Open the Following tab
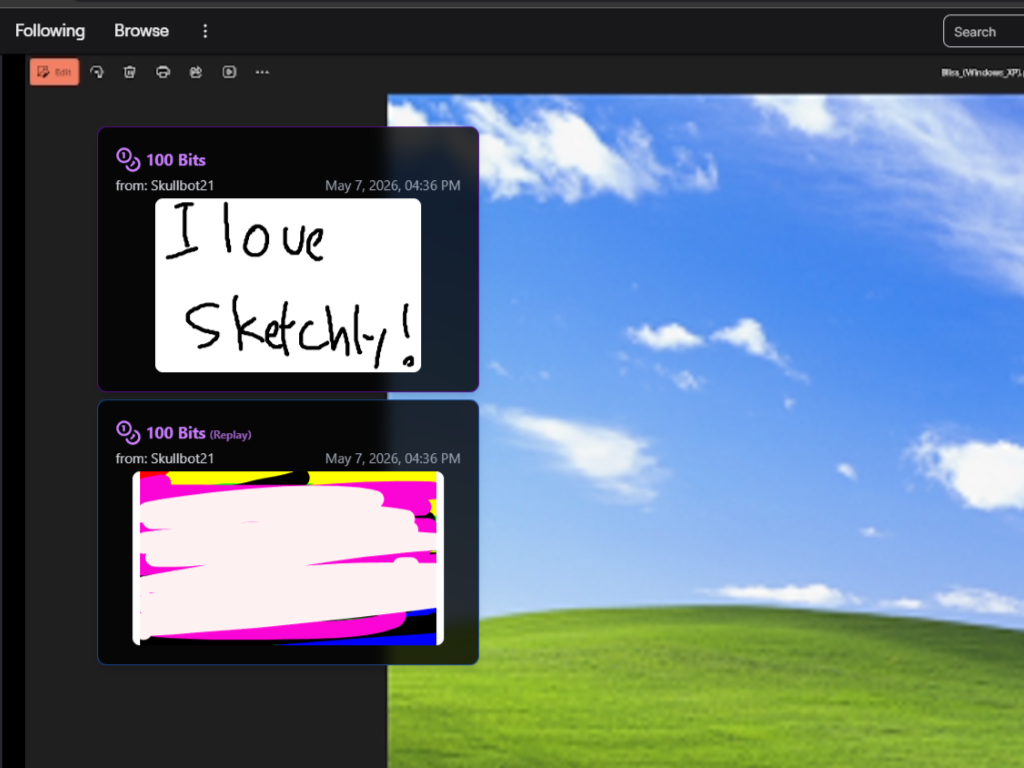 pos(50,31)
